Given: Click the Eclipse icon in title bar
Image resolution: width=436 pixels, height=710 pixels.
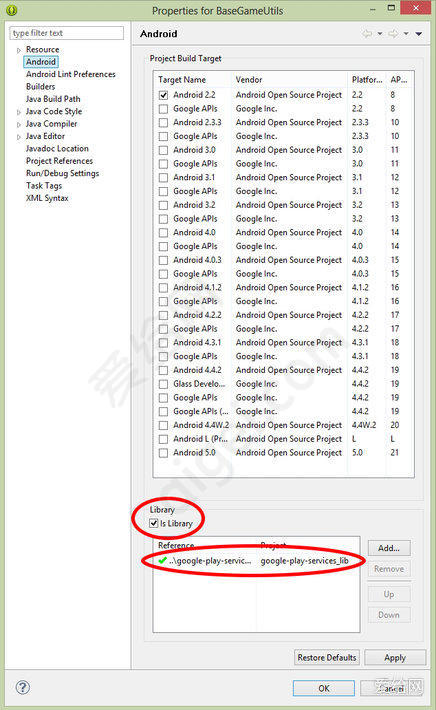Looking at the screenshot, I should (12, 10).
